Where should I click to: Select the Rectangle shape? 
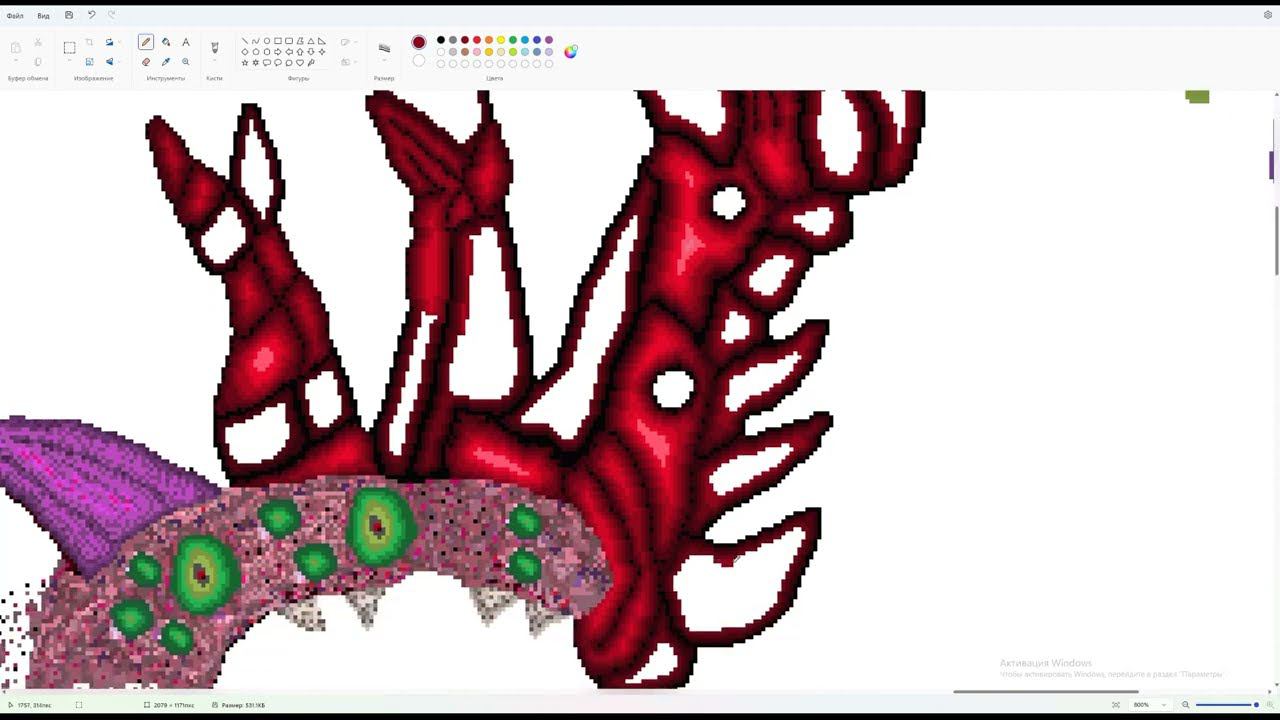278,41
